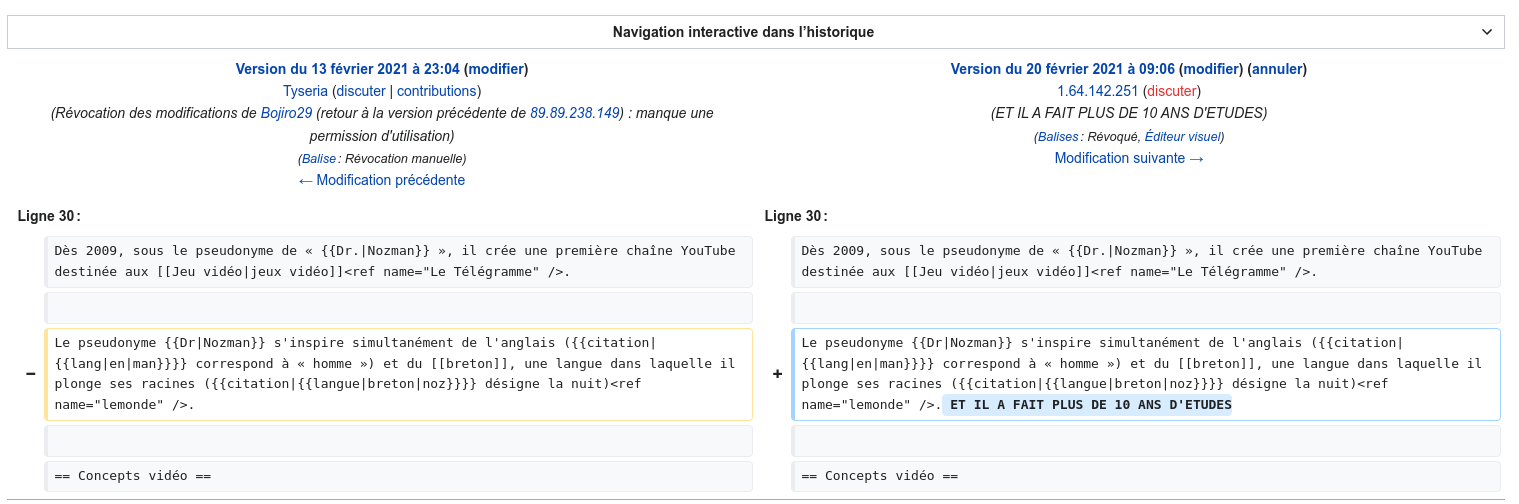The height and width of the screenshot is (504, 1519).
Task: Click the left Balise tag link
Action: point(318,158)
